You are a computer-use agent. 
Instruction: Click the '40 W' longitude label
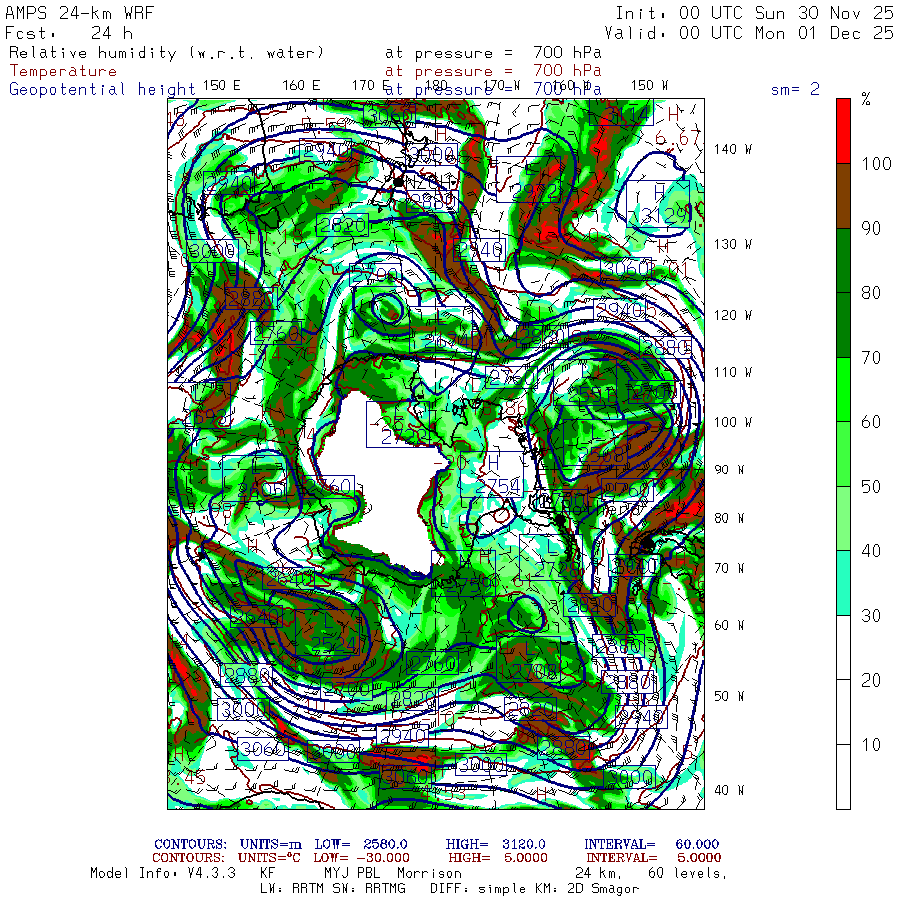[x=730, y=790]
